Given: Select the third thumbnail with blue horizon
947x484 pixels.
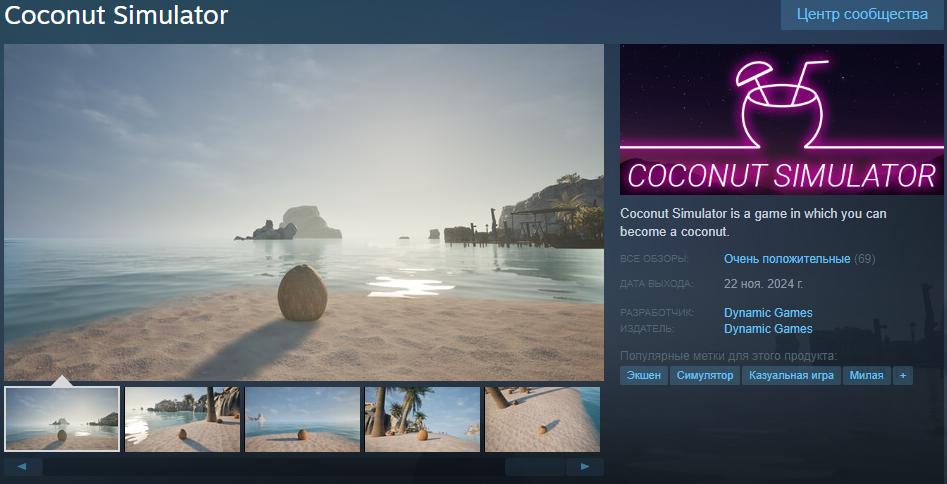Looking at the screenshot, I should tap(302, 419).
